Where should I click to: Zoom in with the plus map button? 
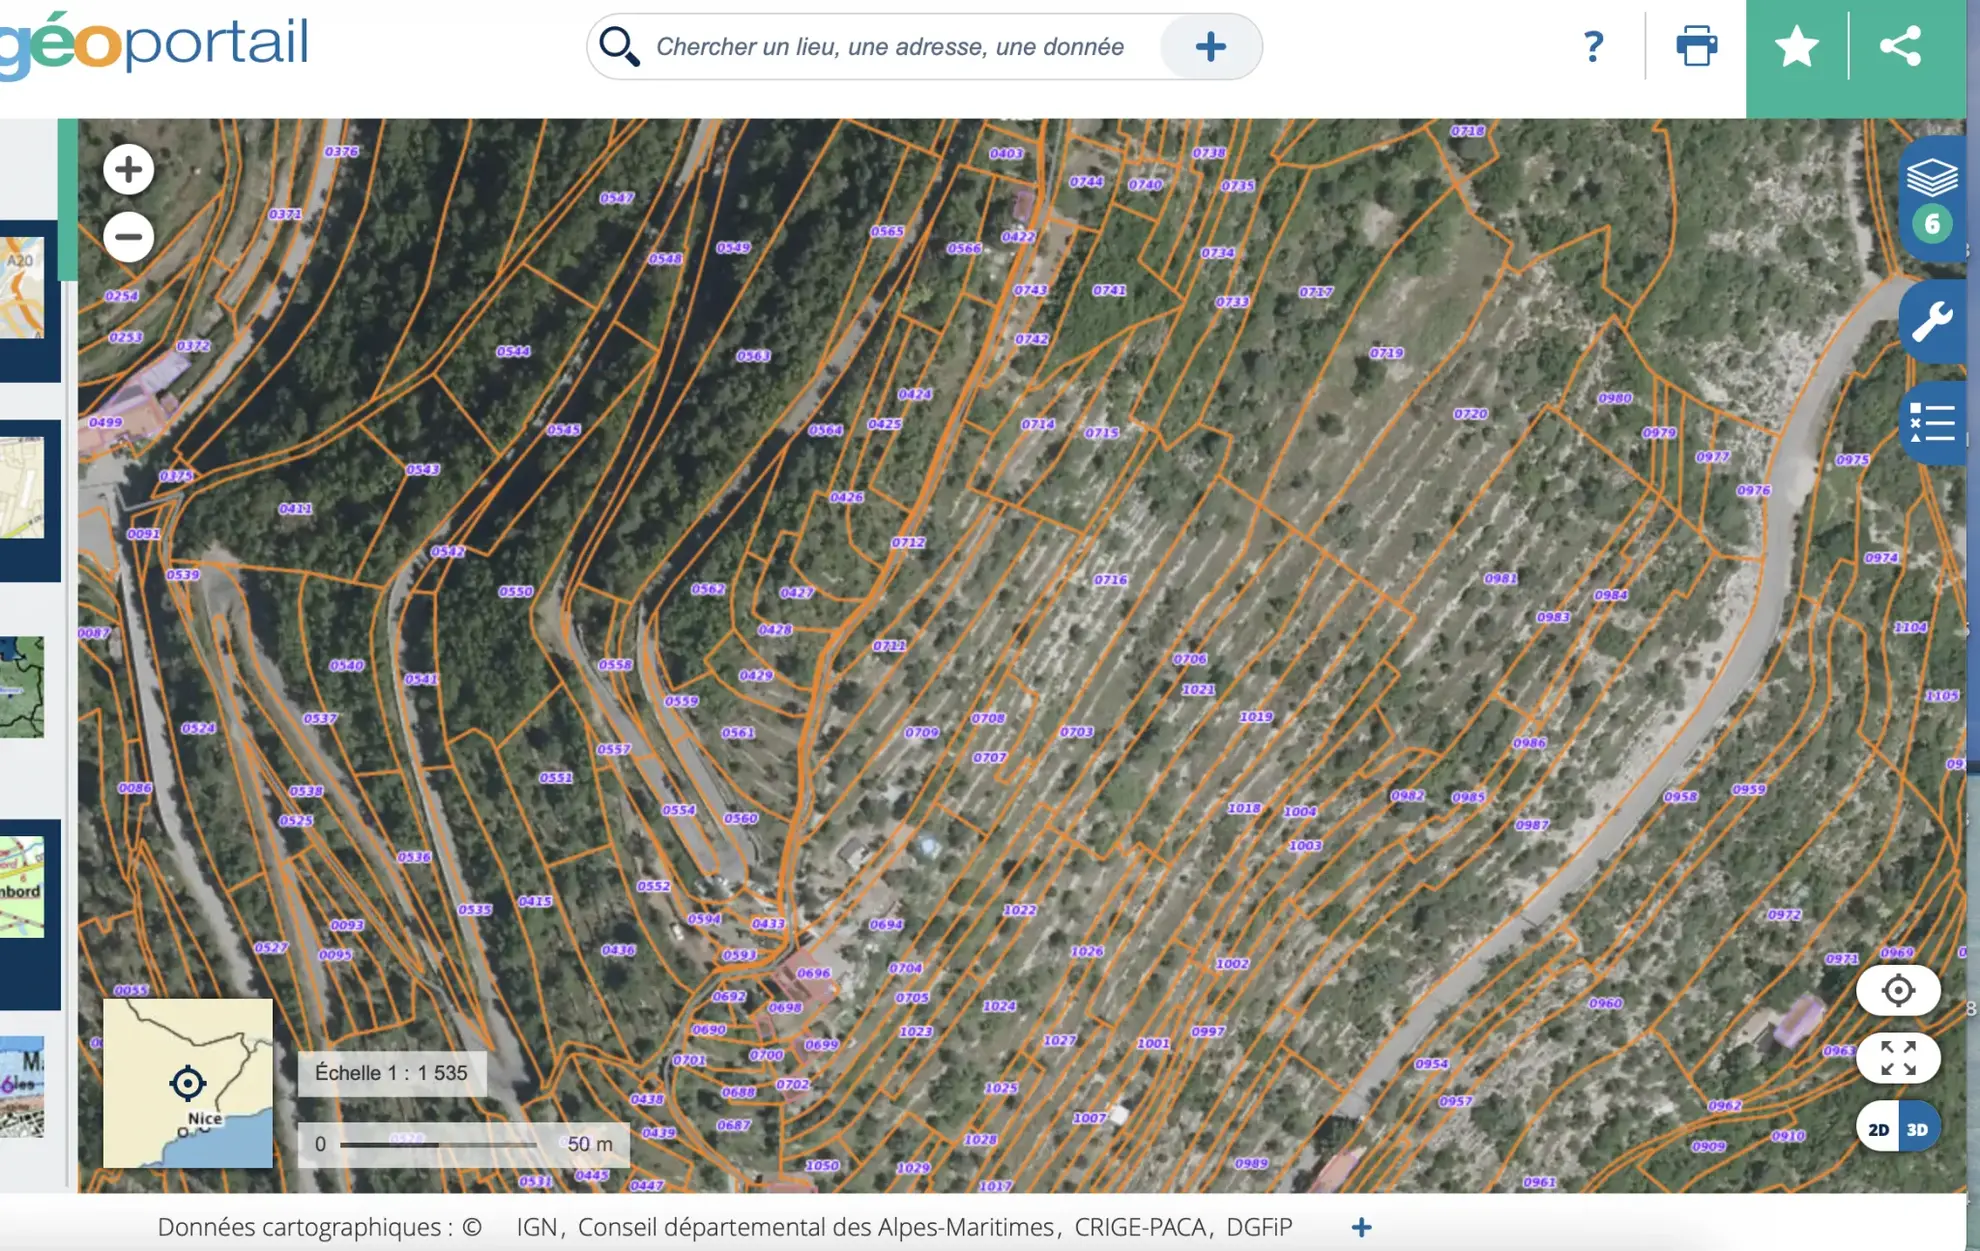point(128,169)
